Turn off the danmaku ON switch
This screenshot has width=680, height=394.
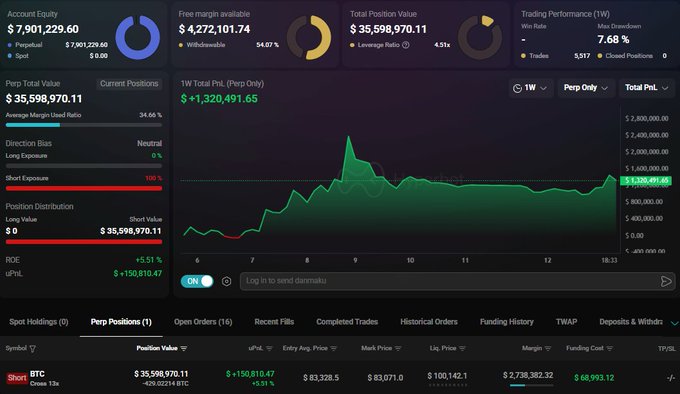(x=197, y=281)
